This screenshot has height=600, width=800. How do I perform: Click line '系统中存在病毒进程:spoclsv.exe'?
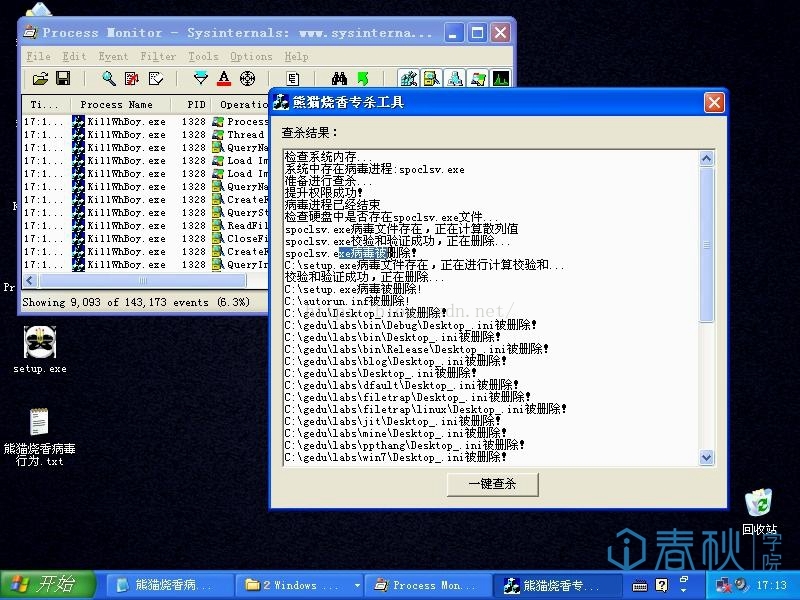point(374,169)
